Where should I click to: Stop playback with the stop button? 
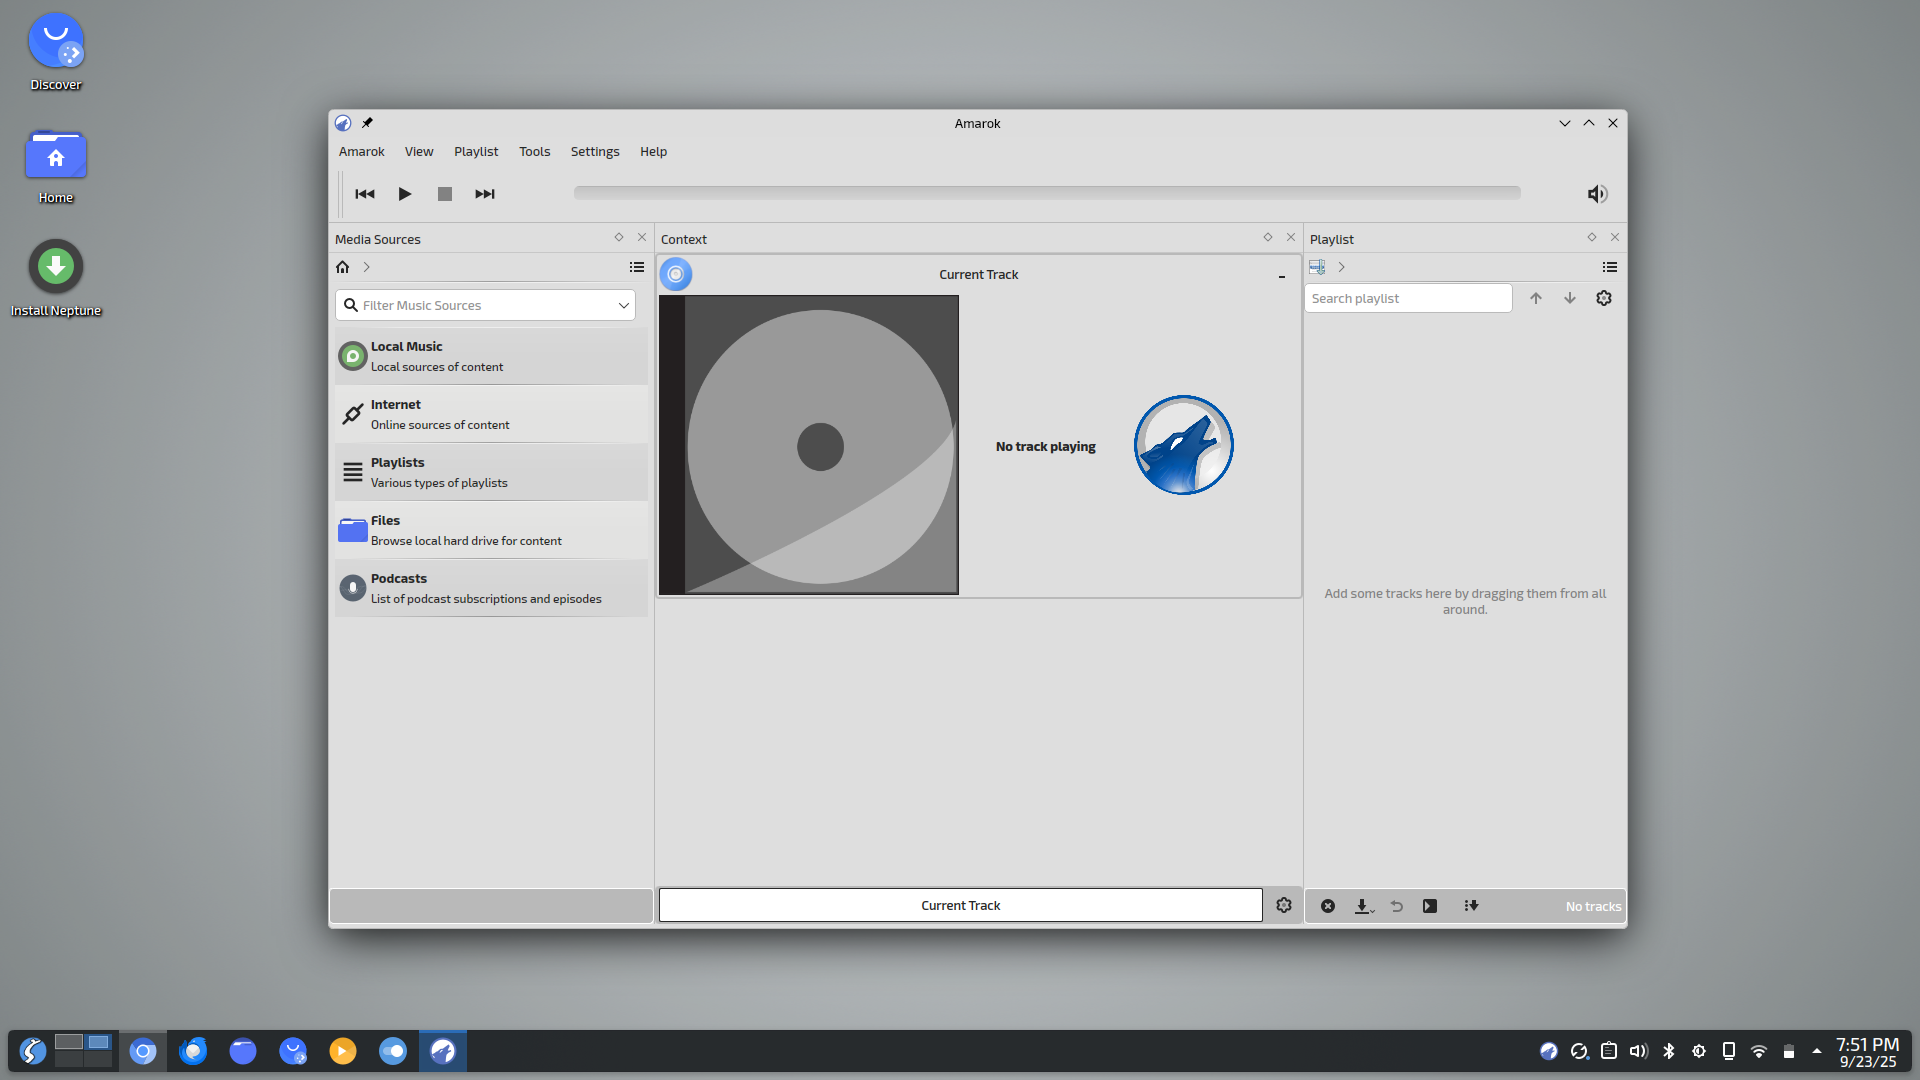[444, 194]
